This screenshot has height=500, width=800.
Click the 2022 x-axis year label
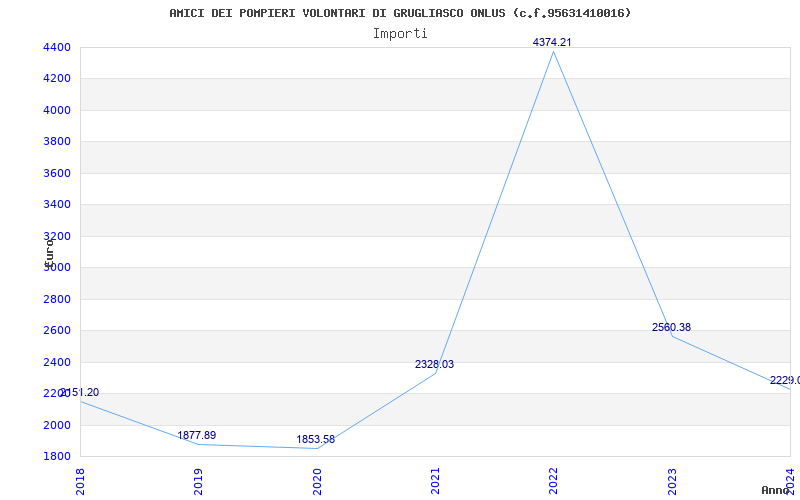pyautogui.click(x=553, y=482)
